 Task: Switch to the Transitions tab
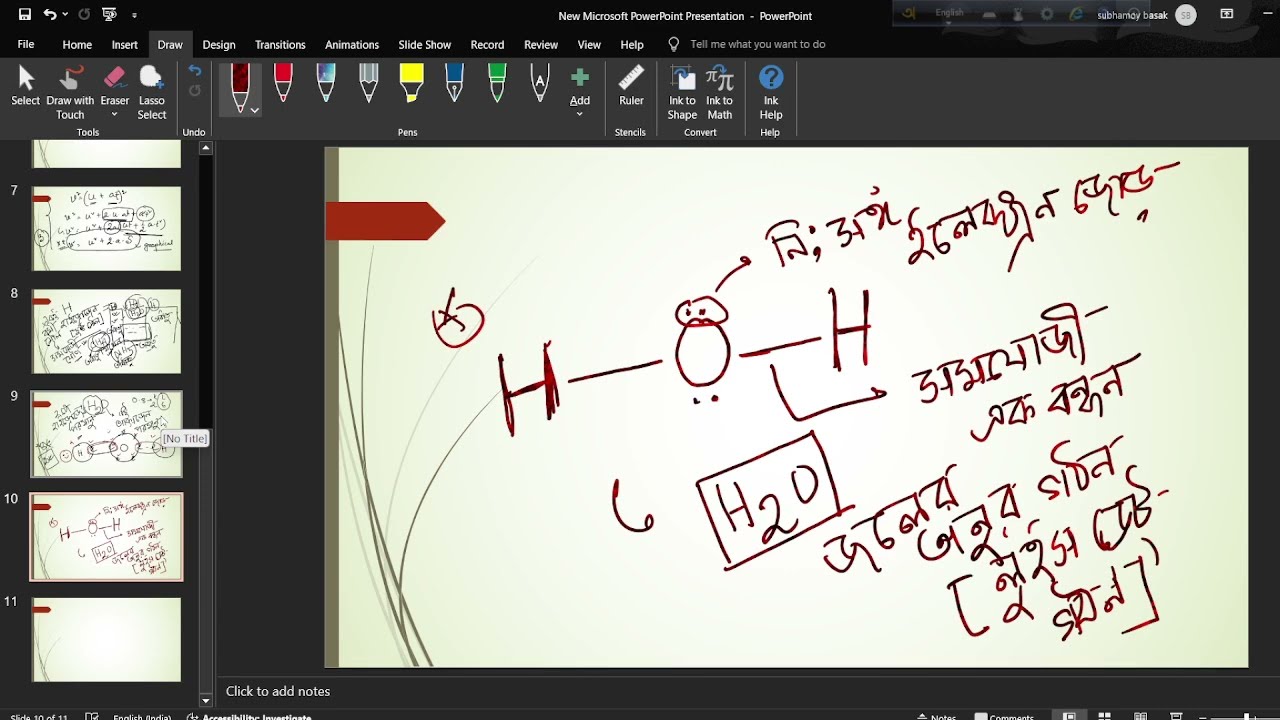[280, 44]
